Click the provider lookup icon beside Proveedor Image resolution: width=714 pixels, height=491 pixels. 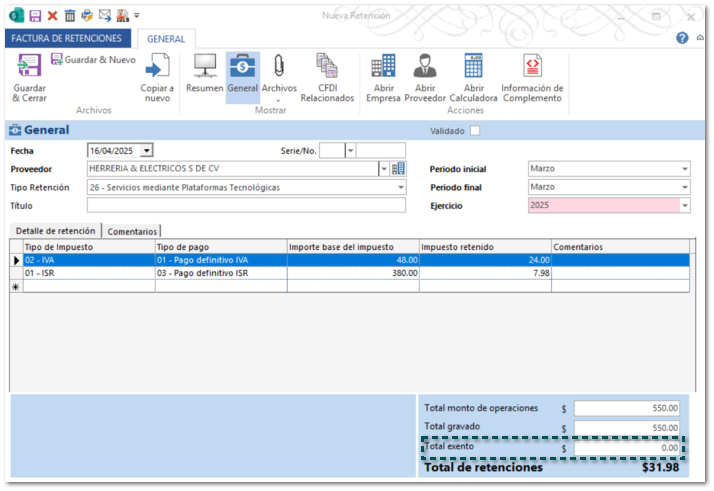point(398,169)
